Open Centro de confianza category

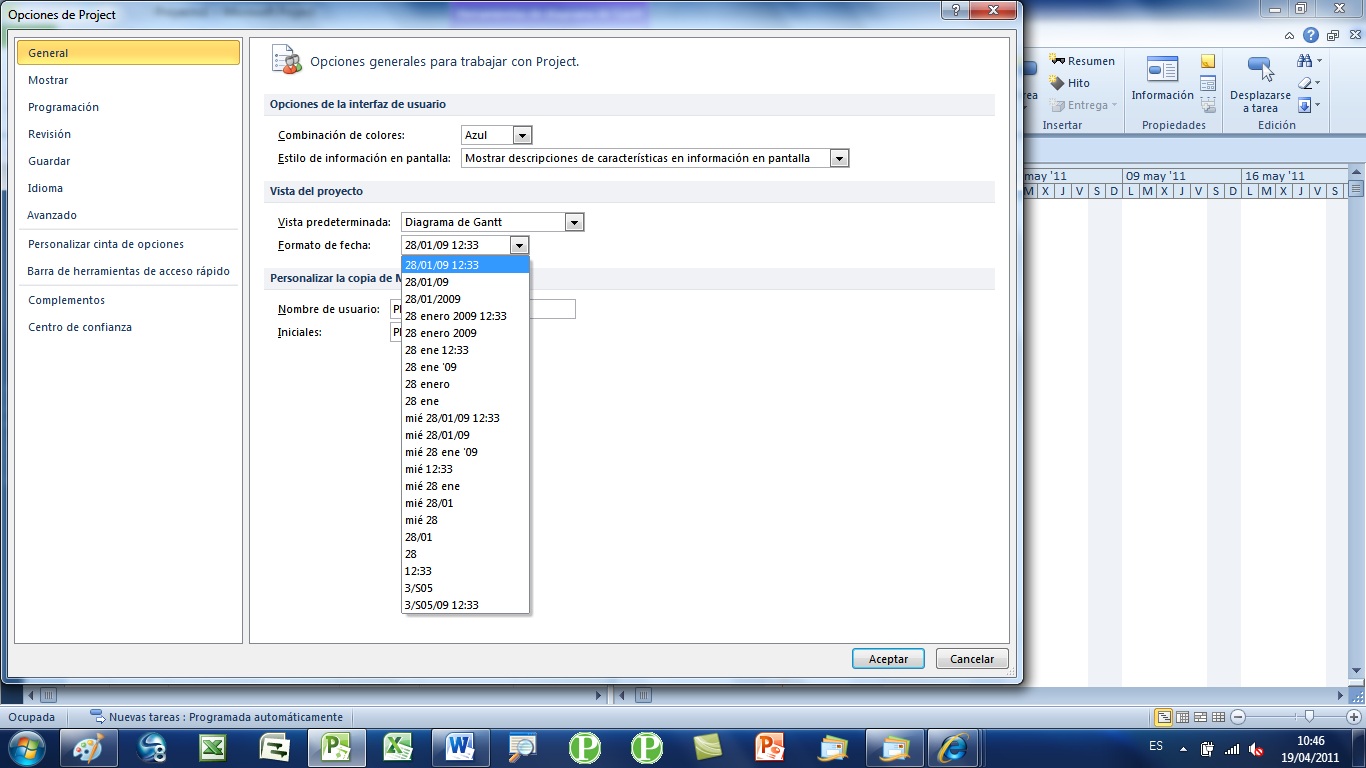point(129,327)
